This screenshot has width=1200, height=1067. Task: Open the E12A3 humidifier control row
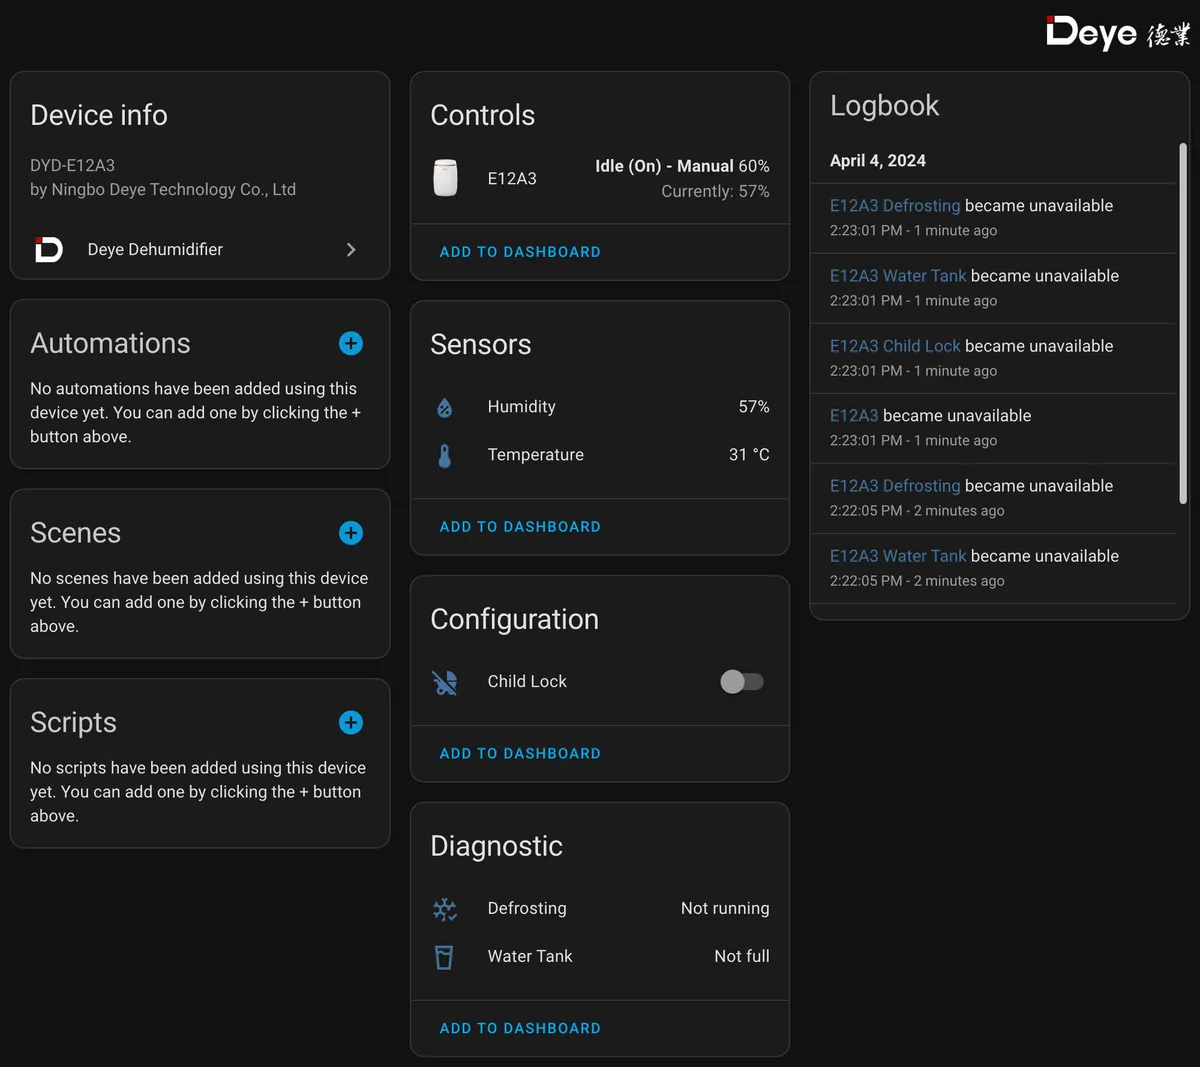click(600, 178)
